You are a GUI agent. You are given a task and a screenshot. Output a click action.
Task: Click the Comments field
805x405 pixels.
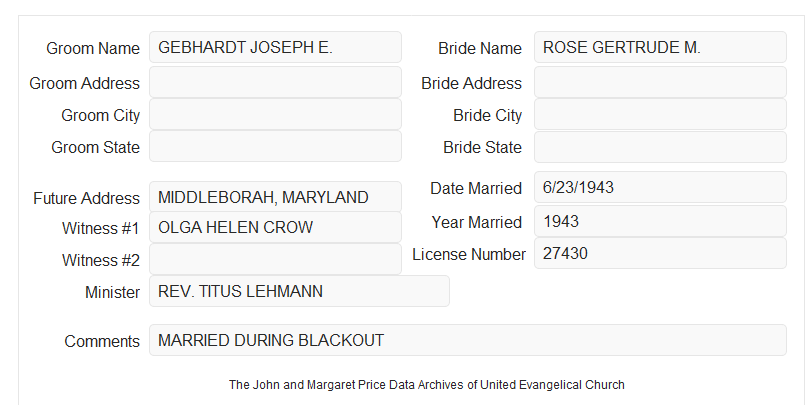click(x=468, y=340)
